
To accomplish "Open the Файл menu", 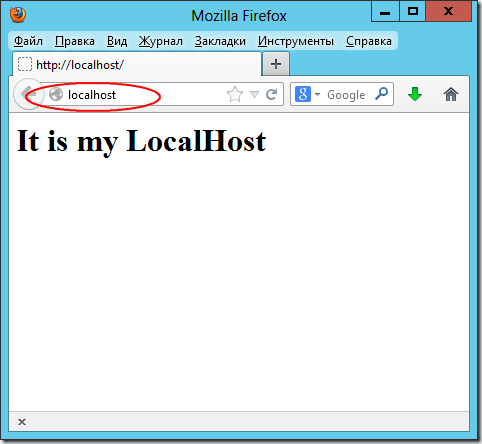I will click(28, 41).
